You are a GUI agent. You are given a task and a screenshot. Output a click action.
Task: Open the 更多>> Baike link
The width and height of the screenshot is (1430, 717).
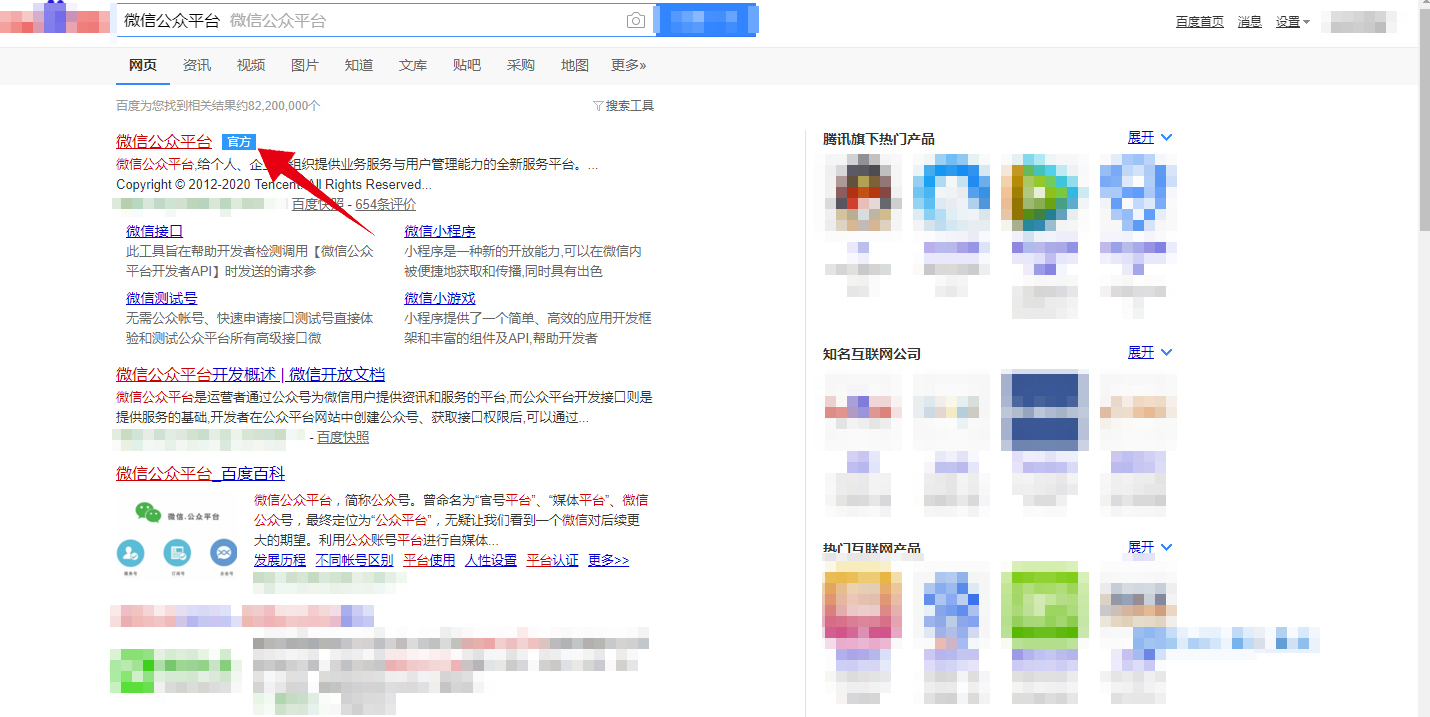click(609, 560)
